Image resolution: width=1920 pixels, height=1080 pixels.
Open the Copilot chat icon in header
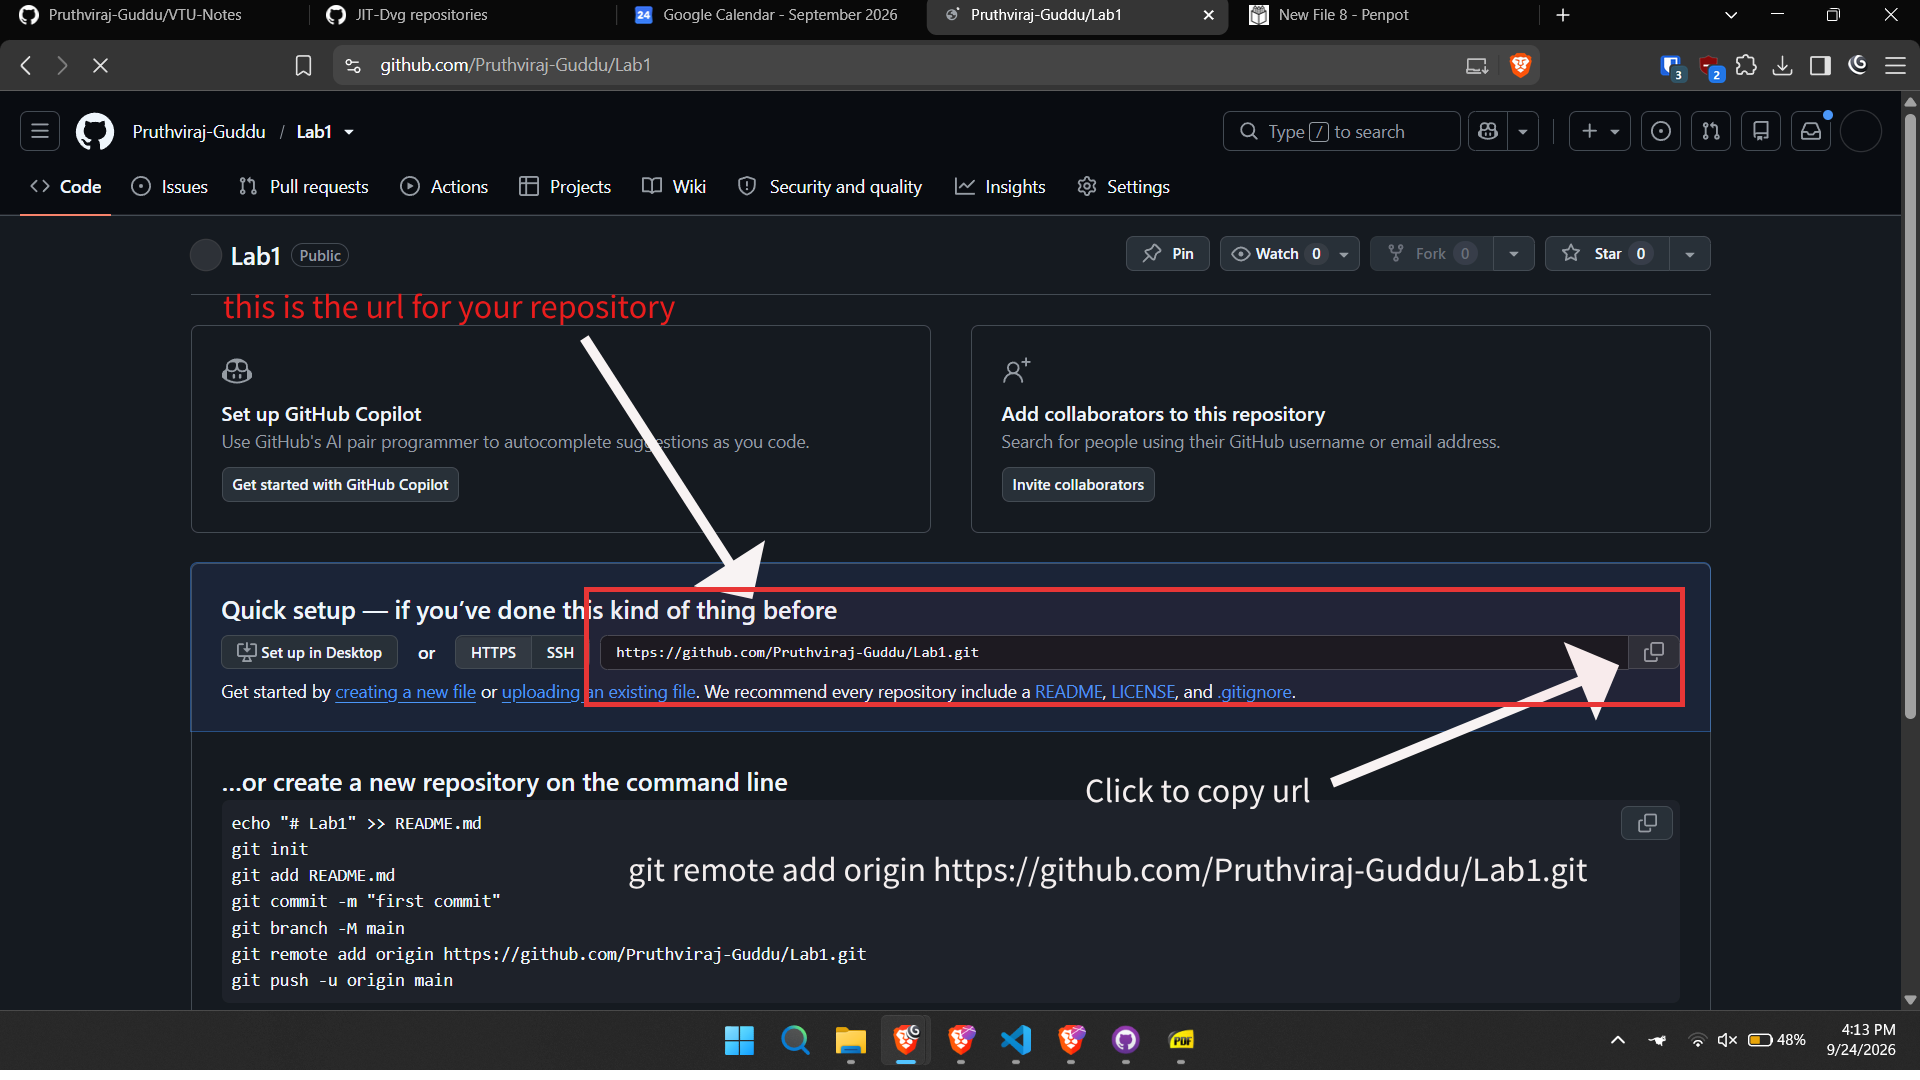[x=1488, y=131]
